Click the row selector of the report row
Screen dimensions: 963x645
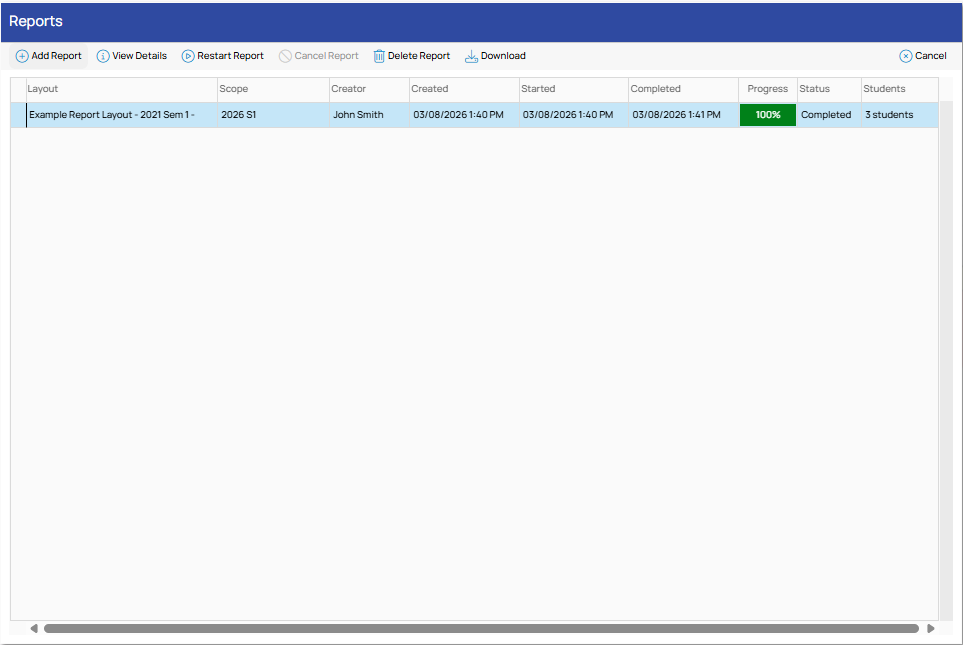tap(18, 115)
